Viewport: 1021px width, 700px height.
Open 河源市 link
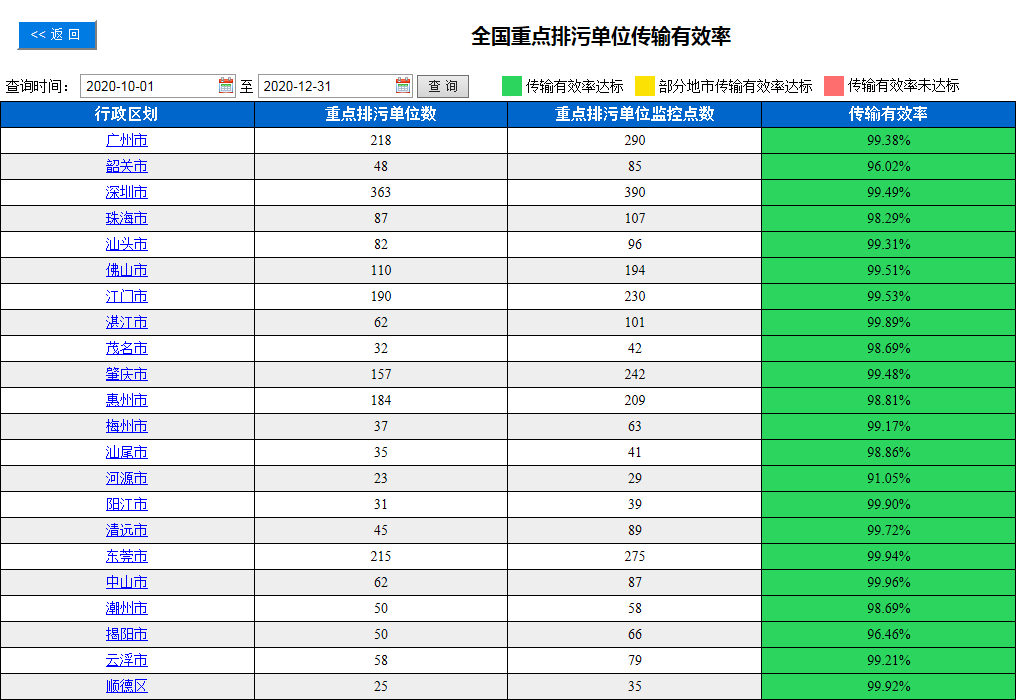pyautogui.click(x=127, y=479)
